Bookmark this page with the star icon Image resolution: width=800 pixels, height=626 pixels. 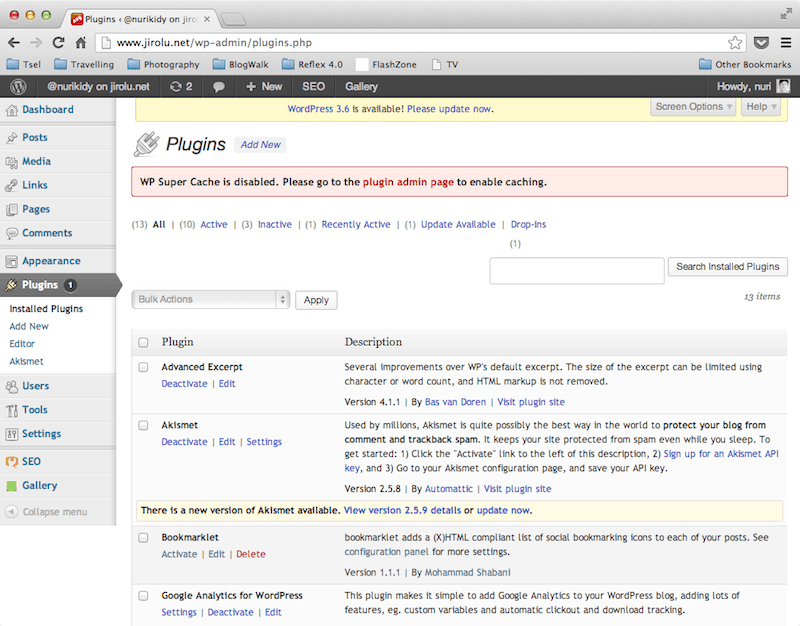click(x=735, y=43)
